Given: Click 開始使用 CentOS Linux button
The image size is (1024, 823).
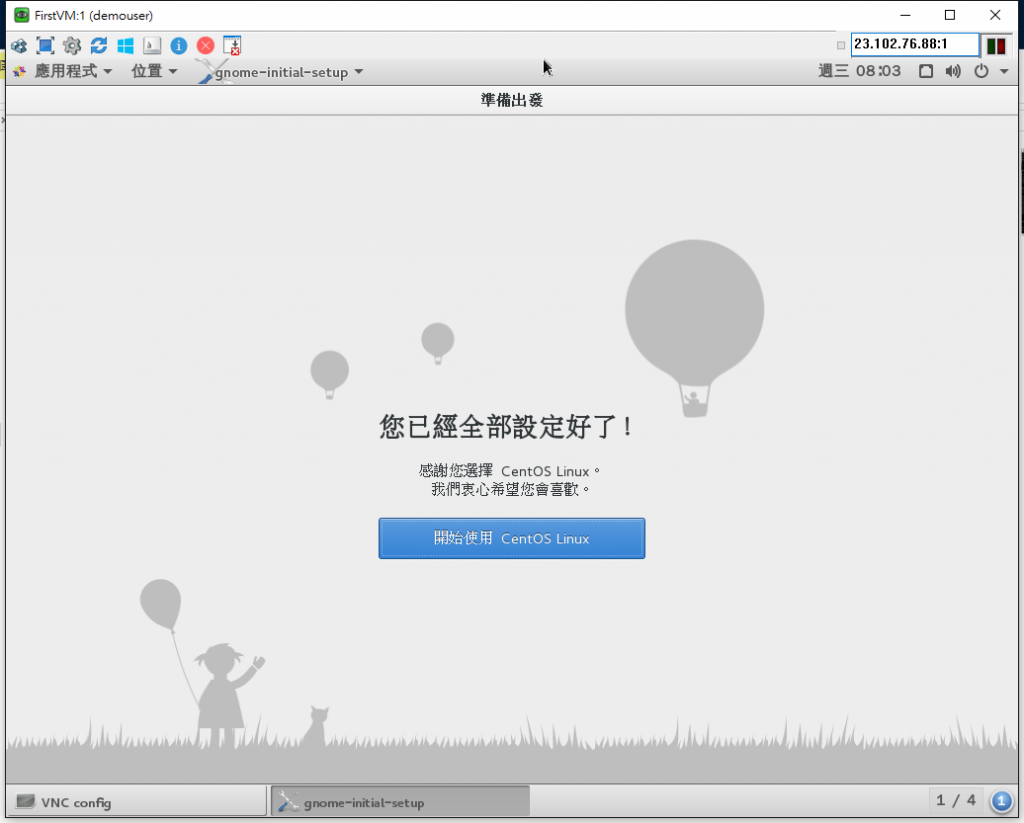Looking at the screenshot, I should tap(512, 538).
